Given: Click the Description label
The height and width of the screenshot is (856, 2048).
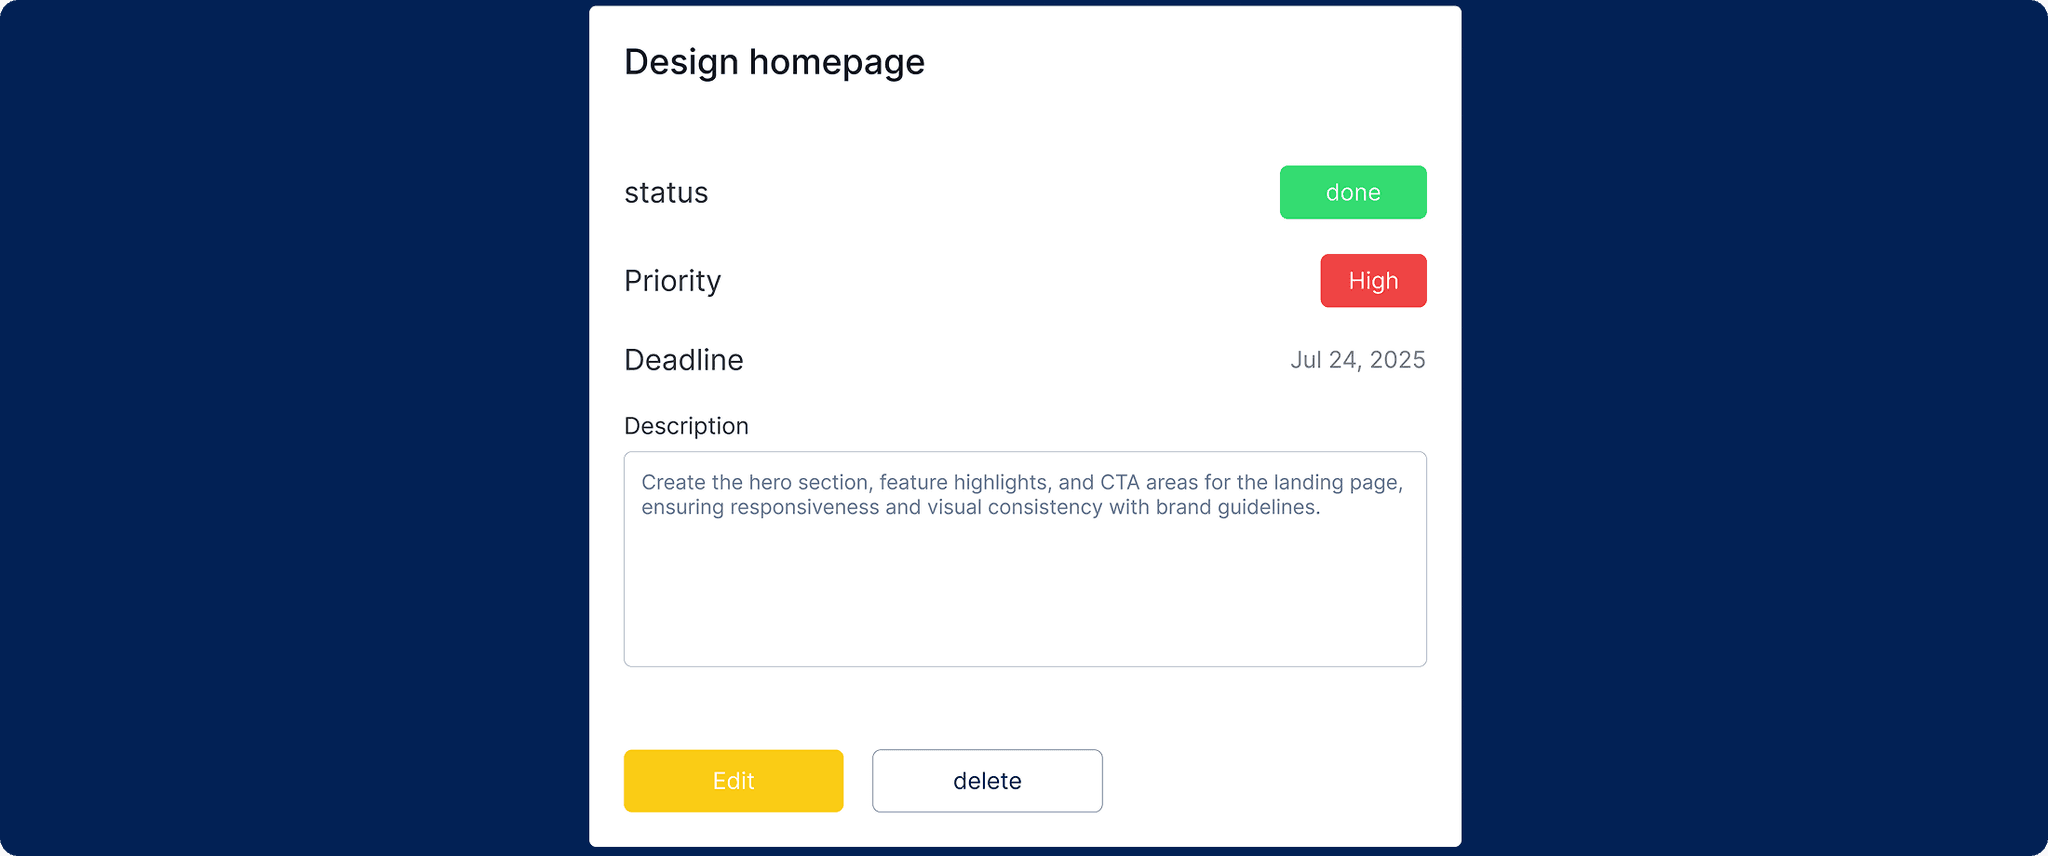Looking at the screenshot, I should point(686,425).
